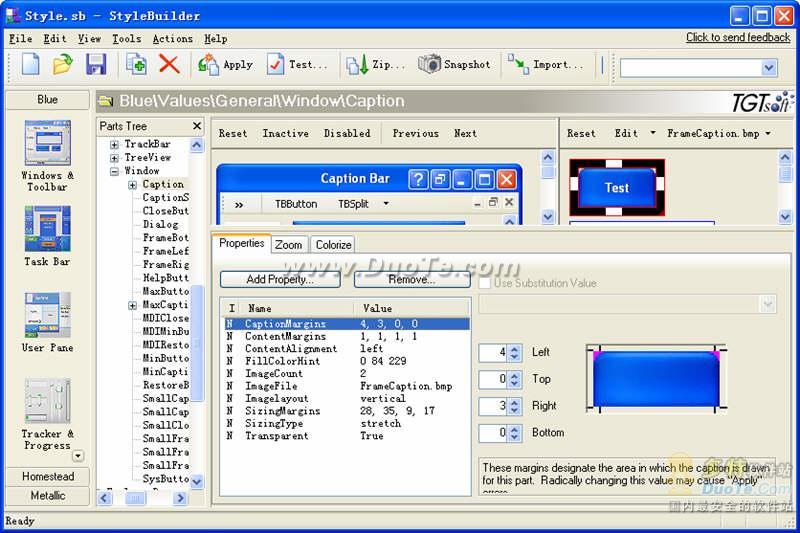The height and width of the screenshot is (533, 800).
Task: Open the toolbar combo box dropdown
Action: [769, 67]
